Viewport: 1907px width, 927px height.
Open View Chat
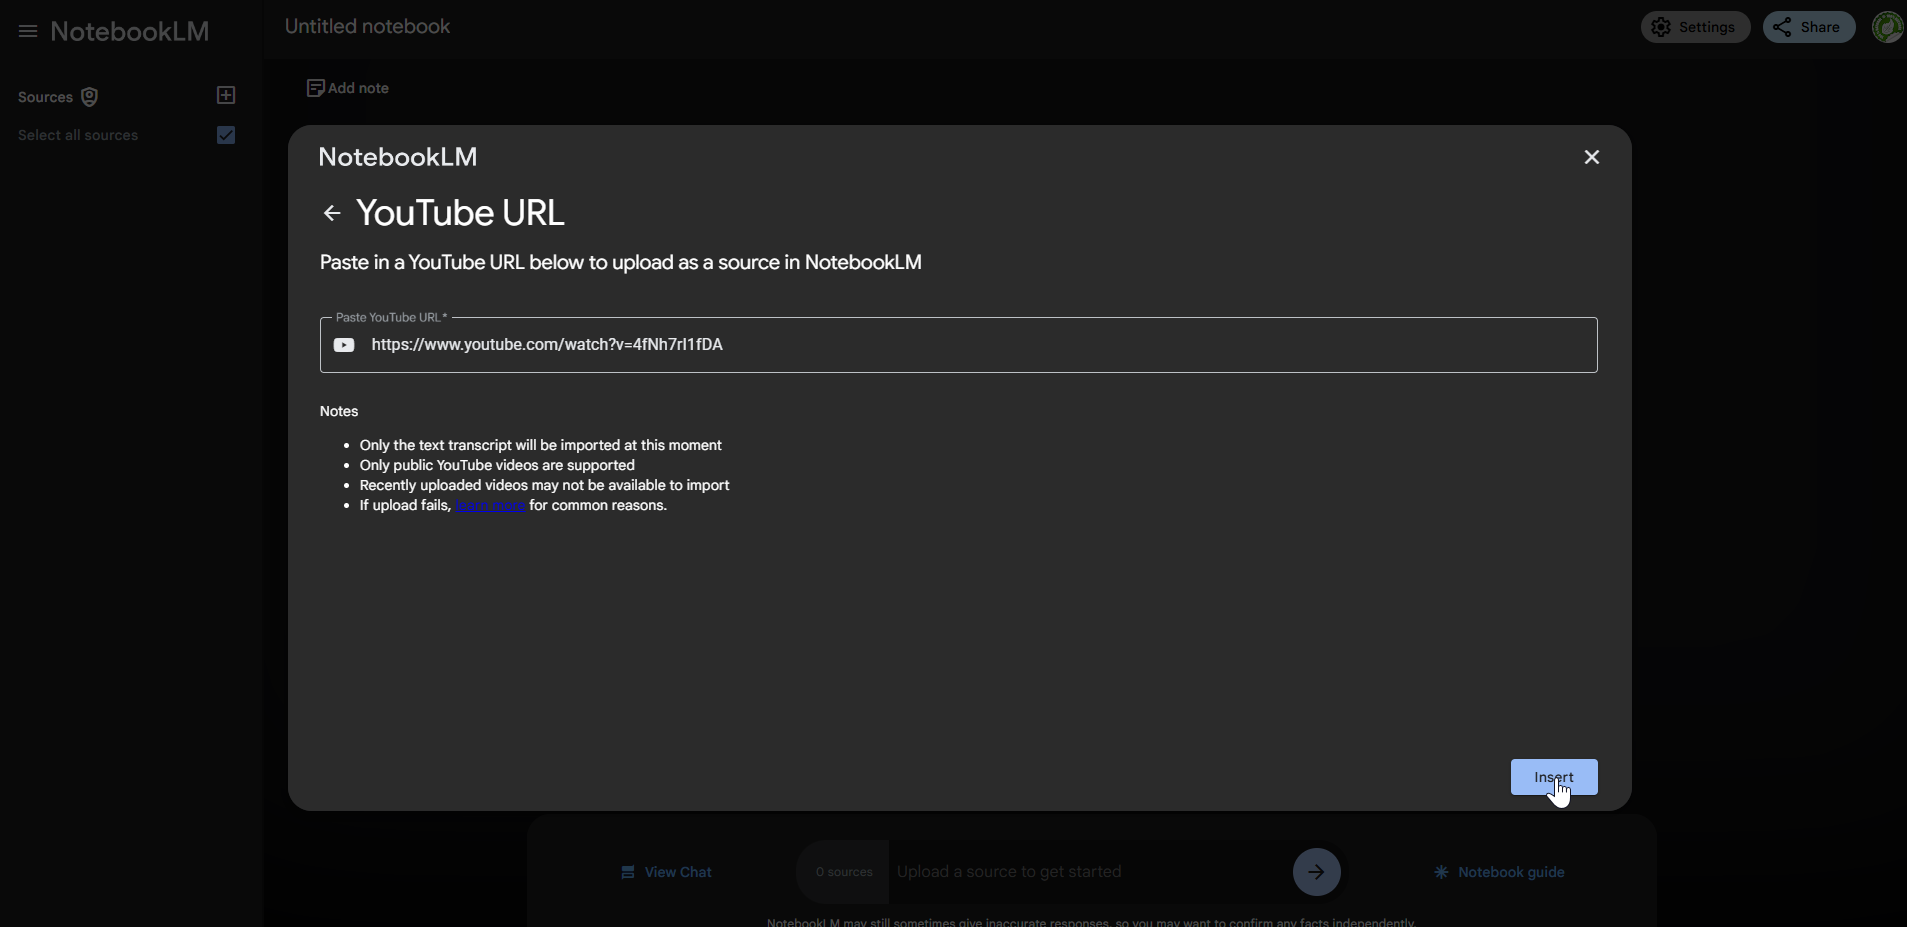(666, 872)
